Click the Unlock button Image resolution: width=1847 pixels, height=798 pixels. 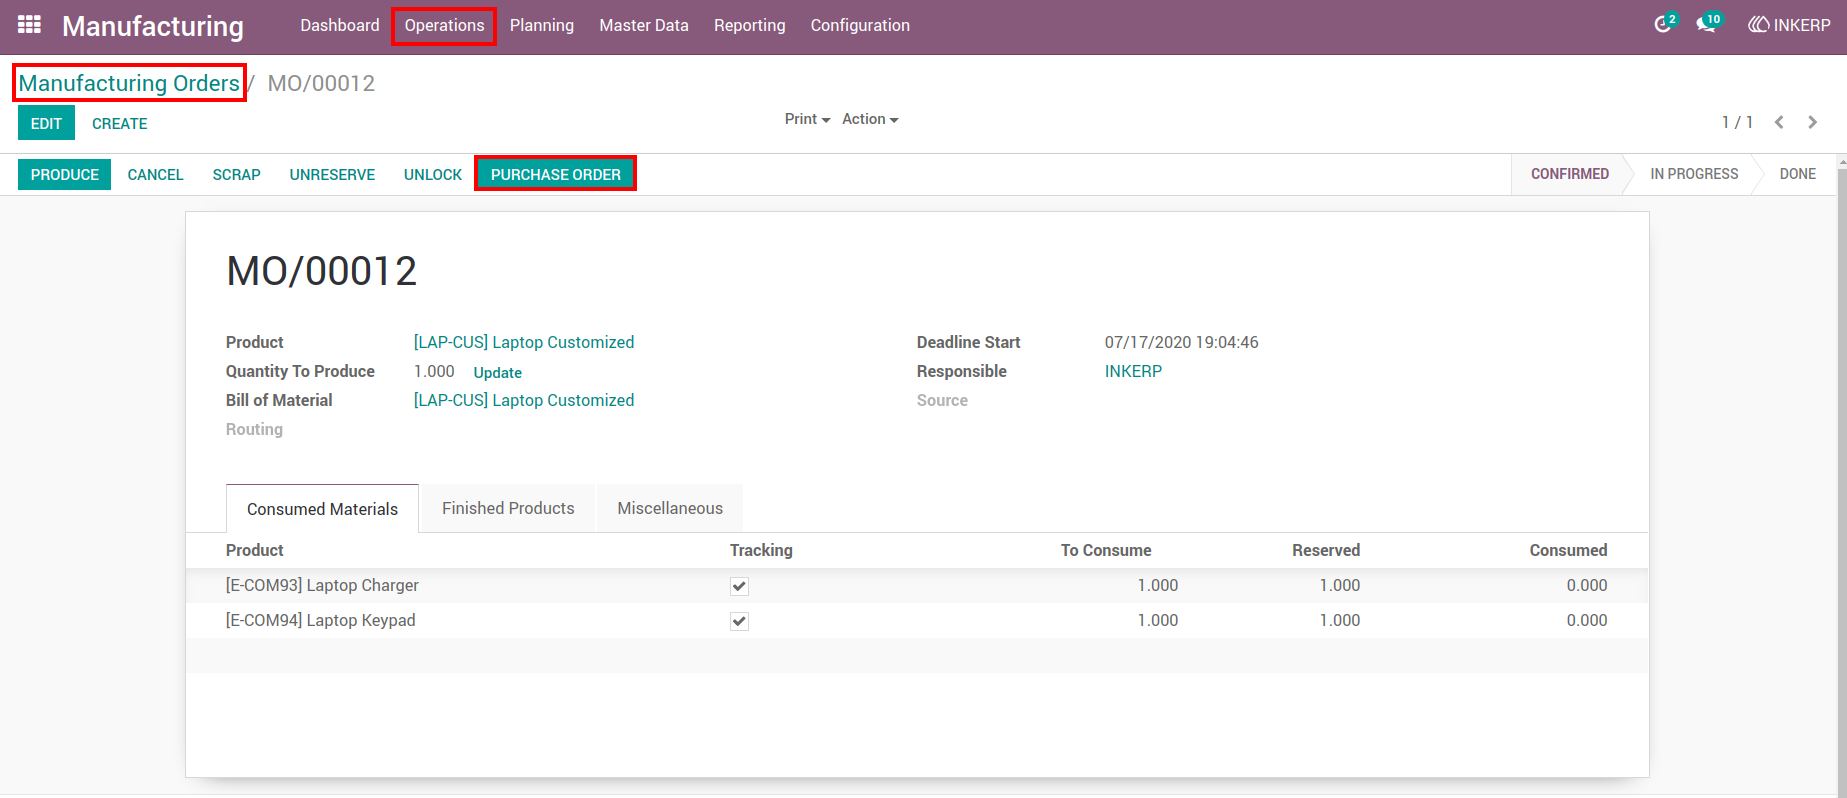point(433,174)
